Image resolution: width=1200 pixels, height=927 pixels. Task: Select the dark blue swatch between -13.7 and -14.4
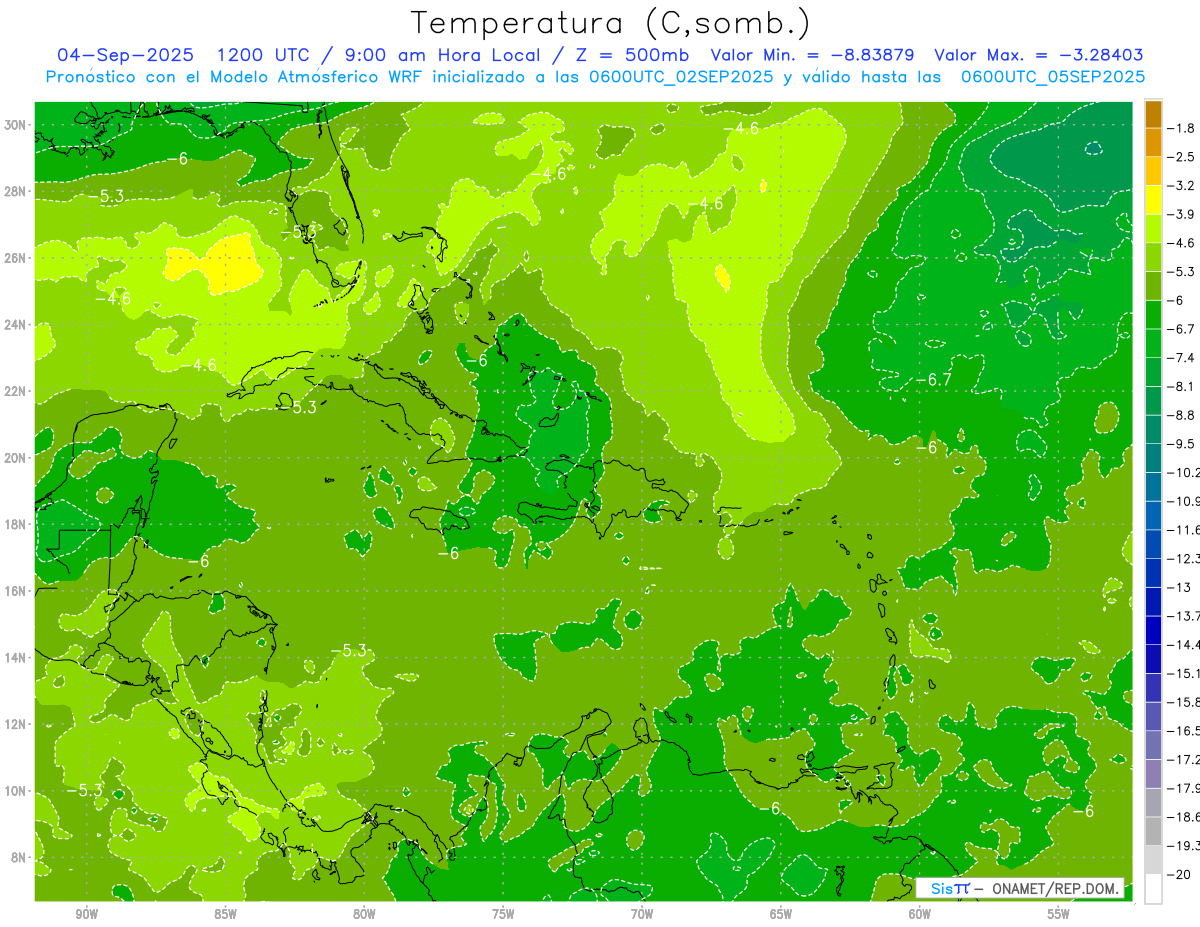[1153, 630]
